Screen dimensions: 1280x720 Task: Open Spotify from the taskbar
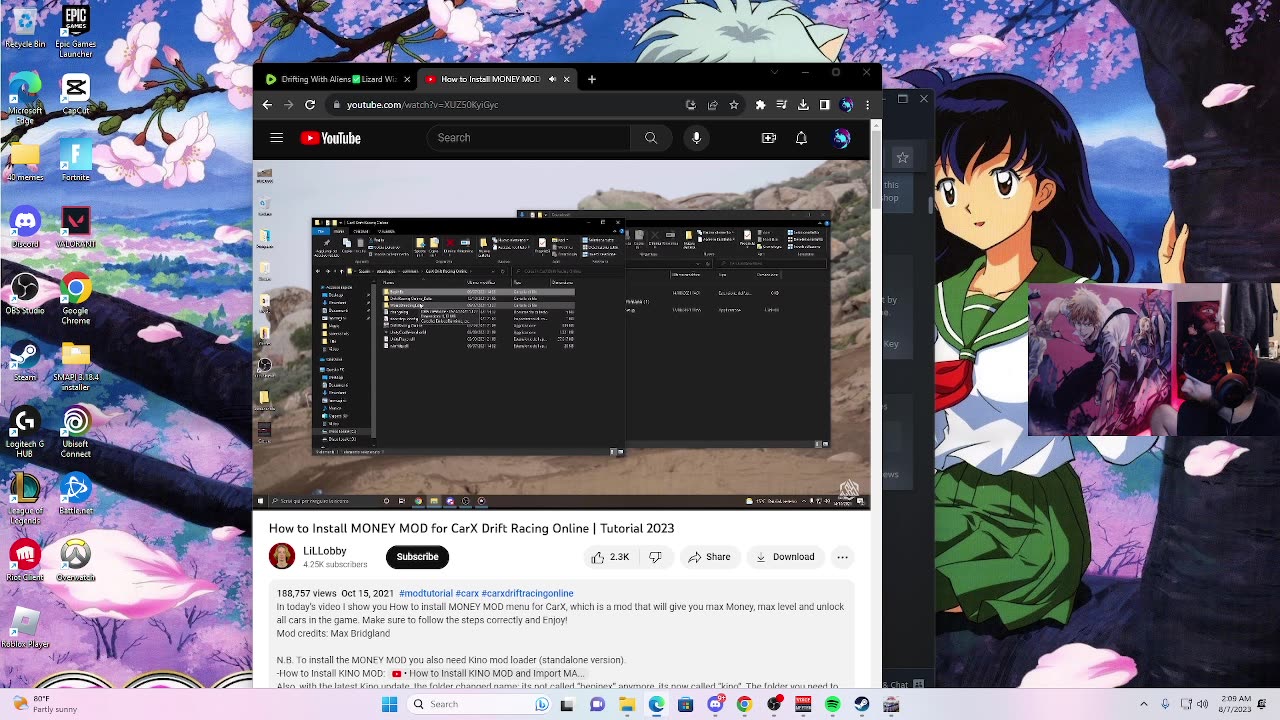click(832, 704)
